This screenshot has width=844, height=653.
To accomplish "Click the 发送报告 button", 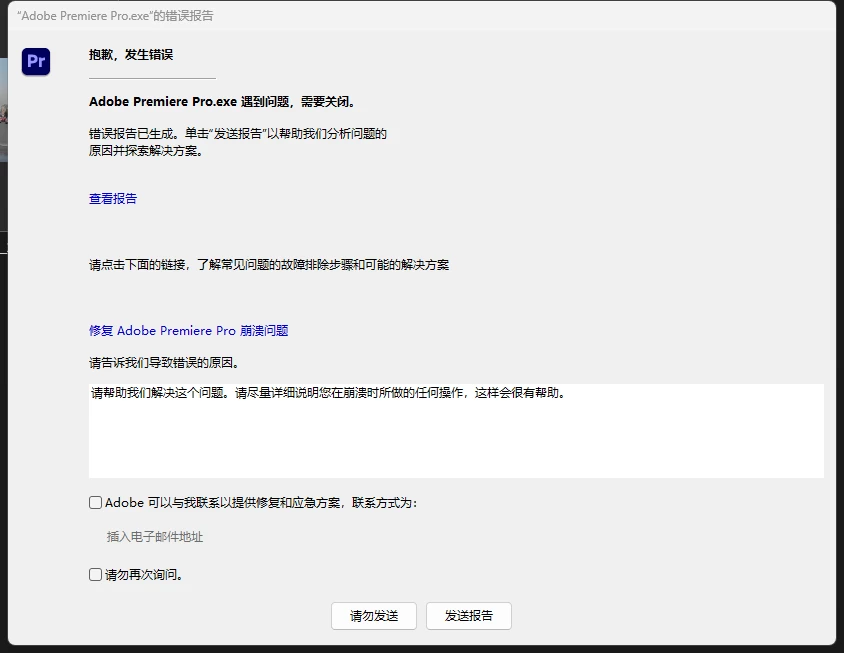I will point(468,616).
